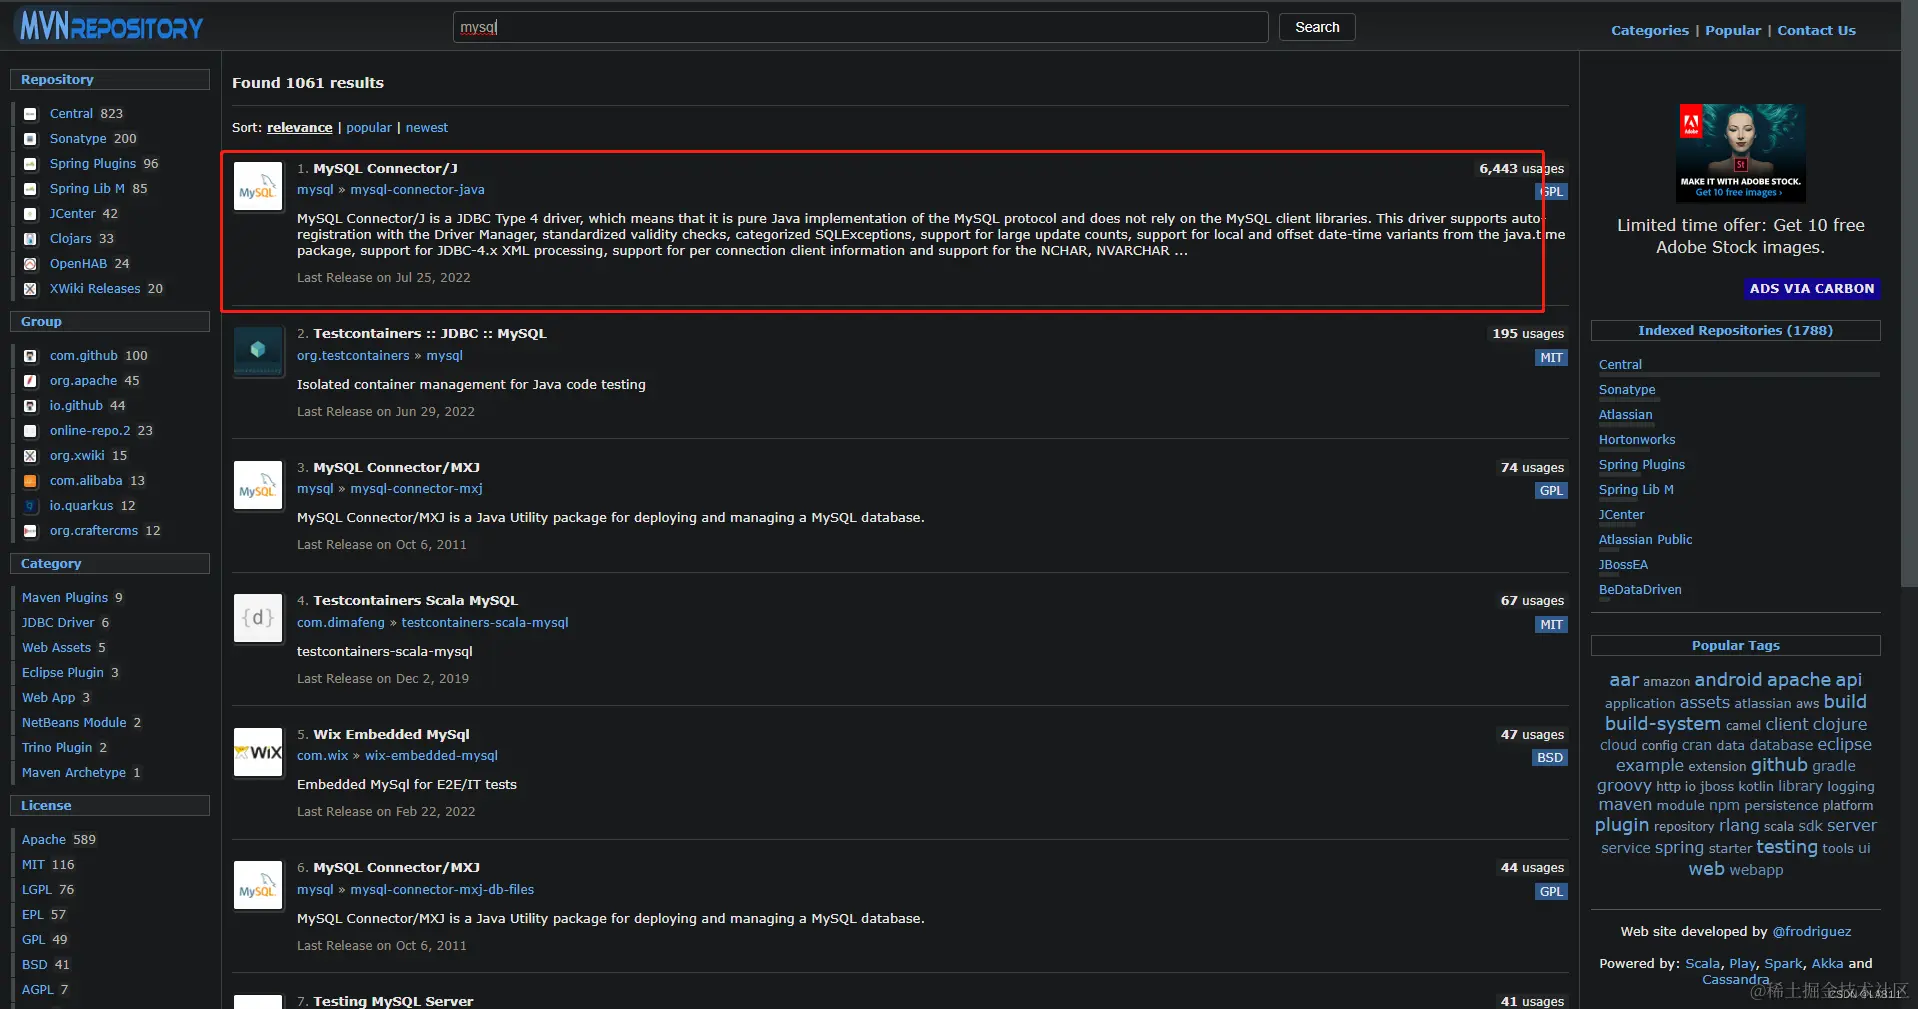
Task: Click the Search button
Action: coord(1317,27)
